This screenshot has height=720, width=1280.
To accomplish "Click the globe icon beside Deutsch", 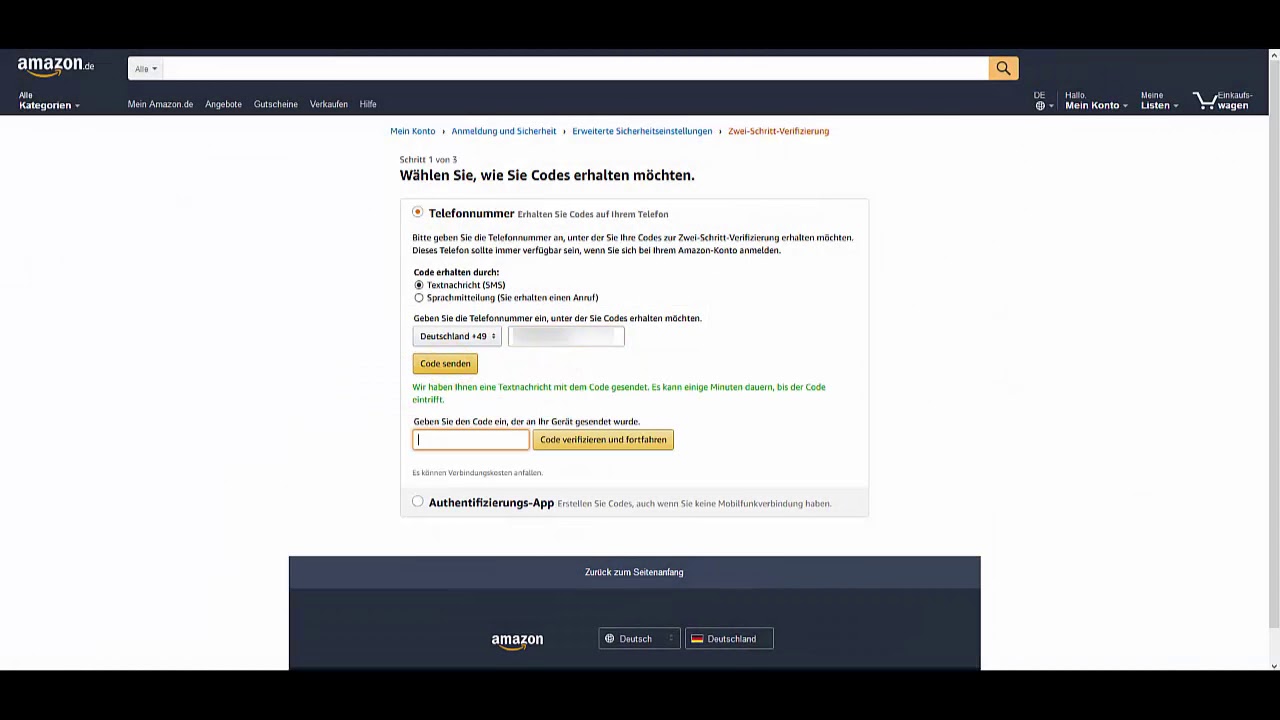I will [x=609, y=639].
